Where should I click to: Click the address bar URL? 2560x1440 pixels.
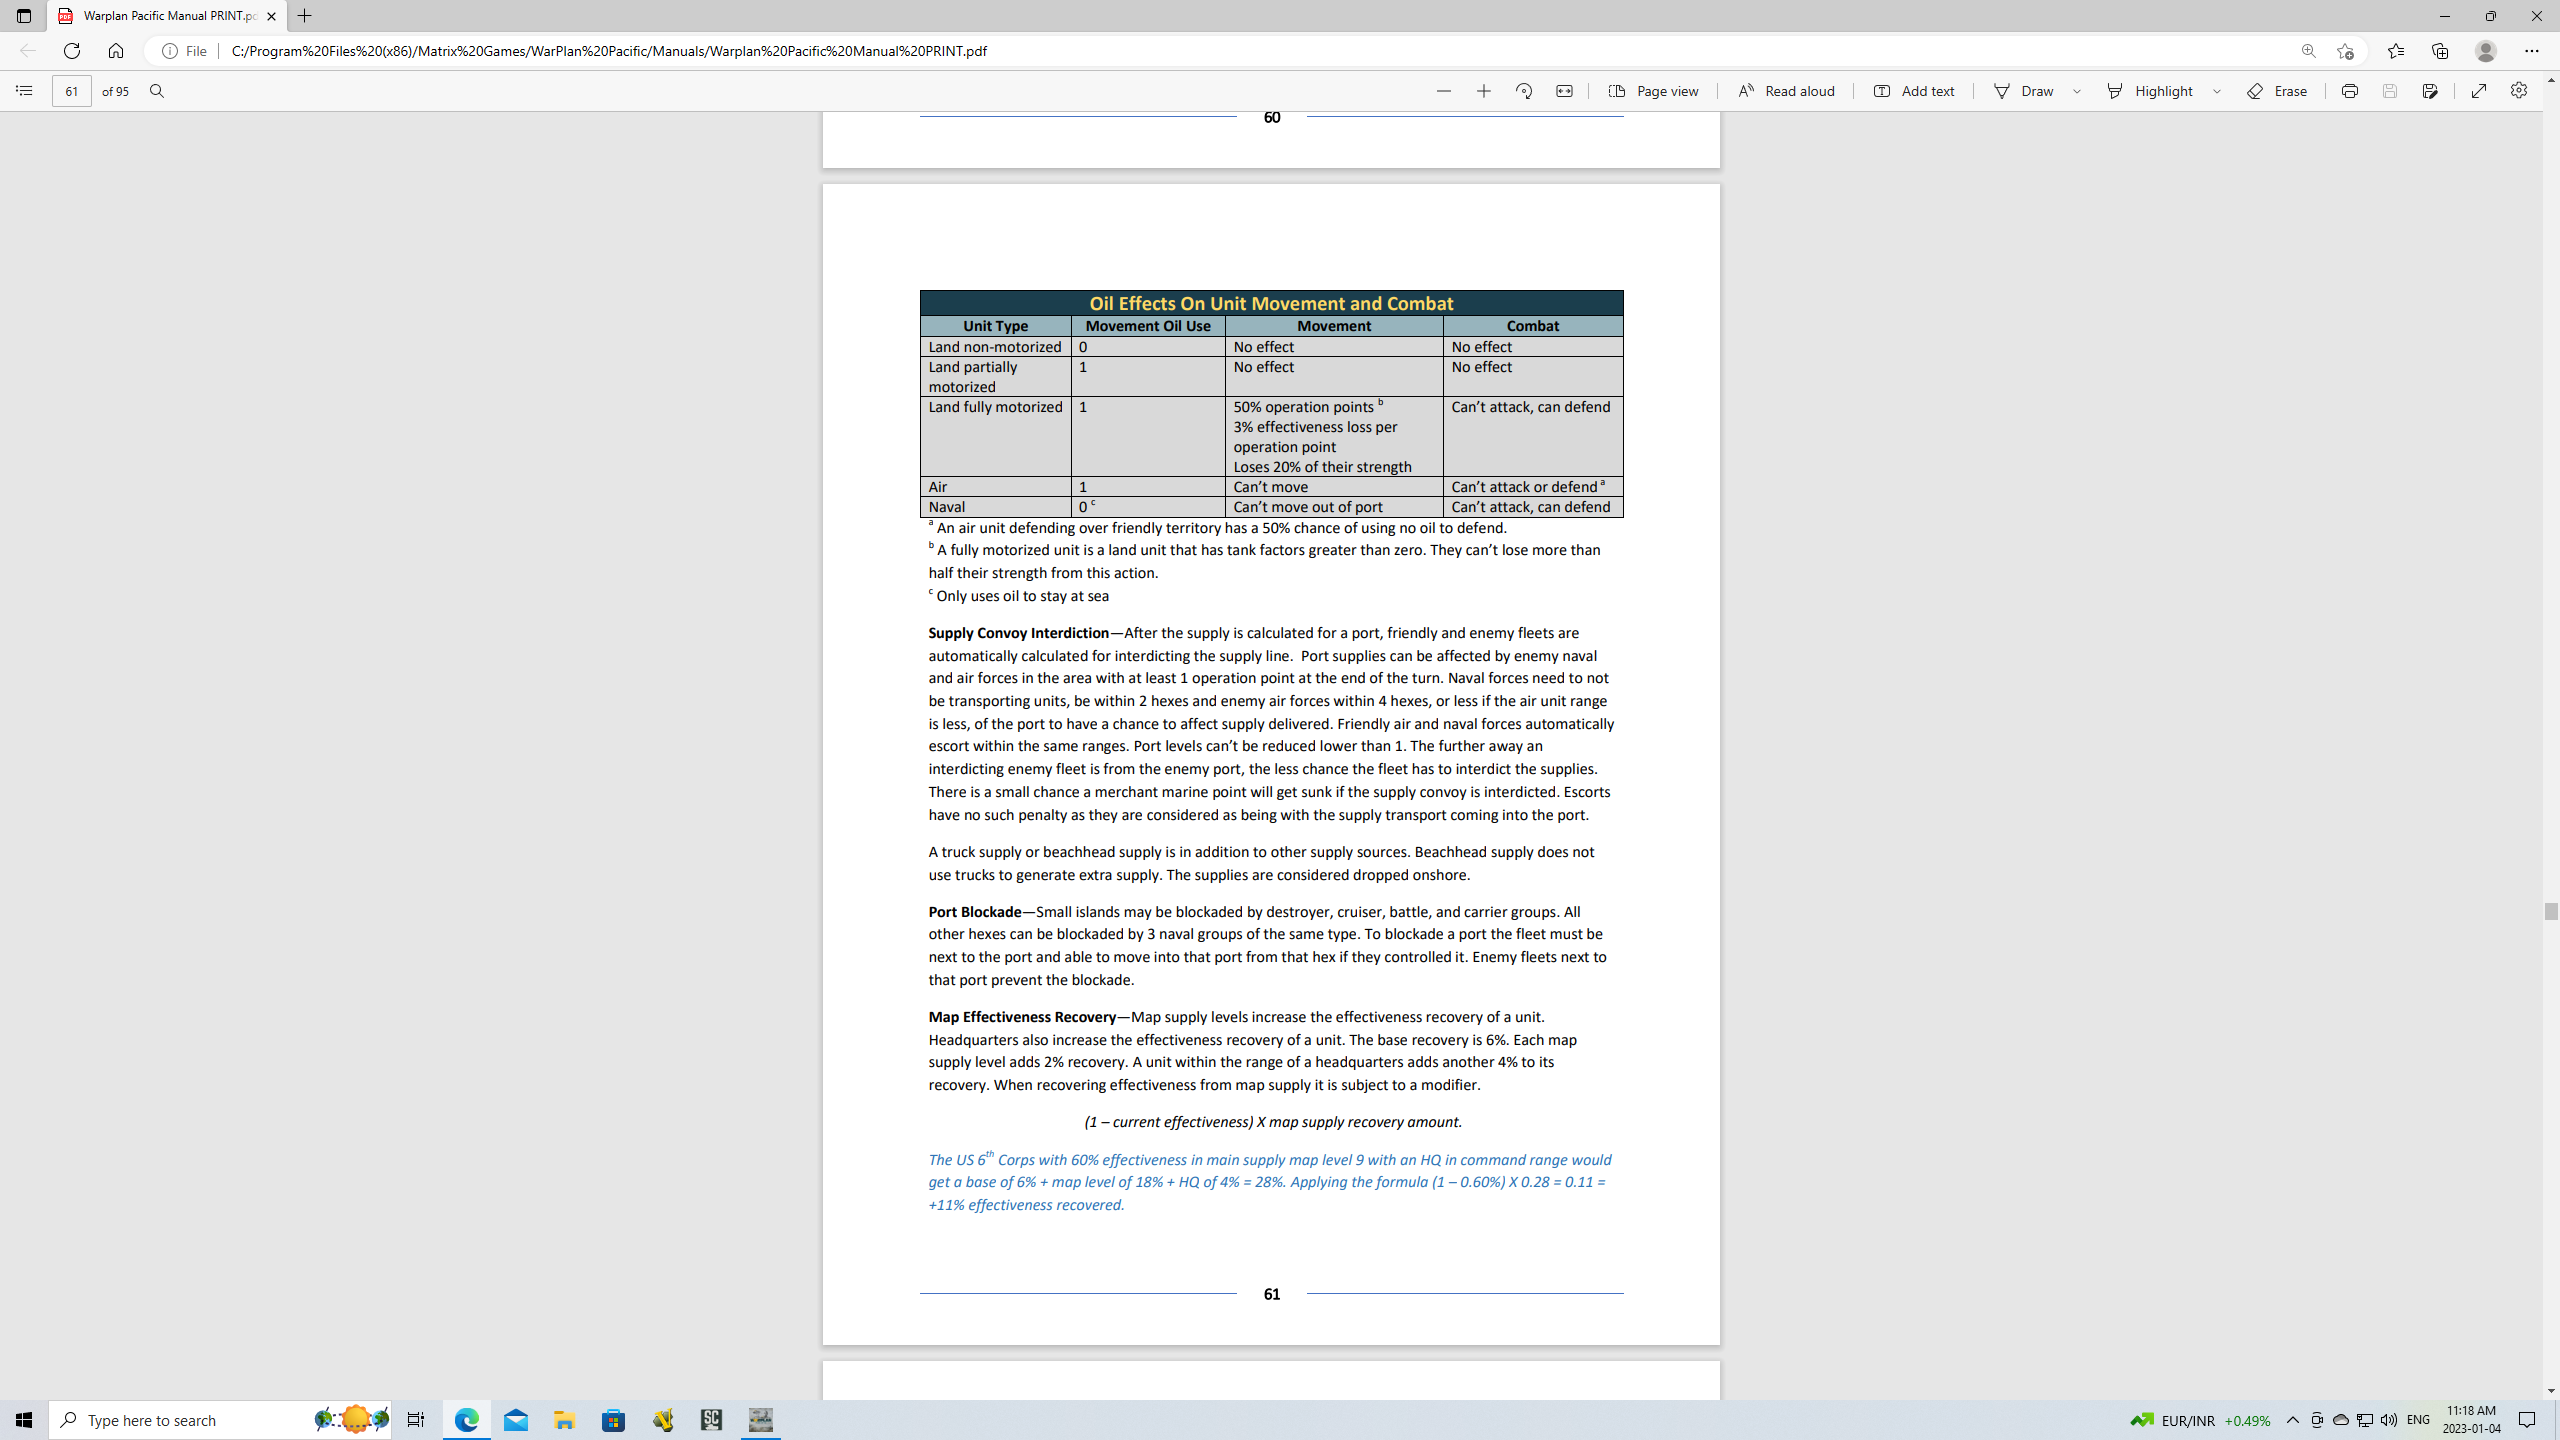click(x=609, y=51)
